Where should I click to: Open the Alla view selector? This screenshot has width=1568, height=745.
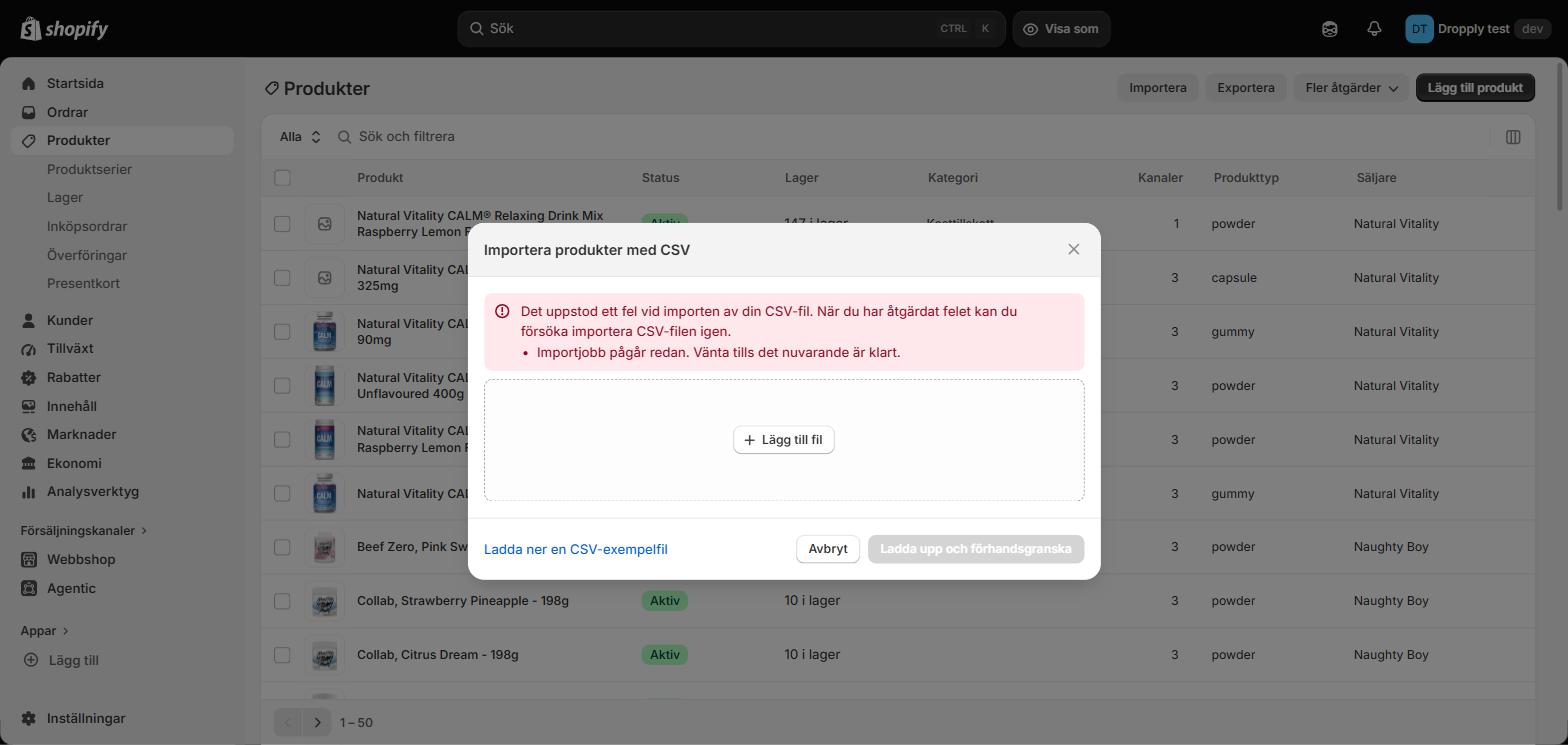click(300, 137)
